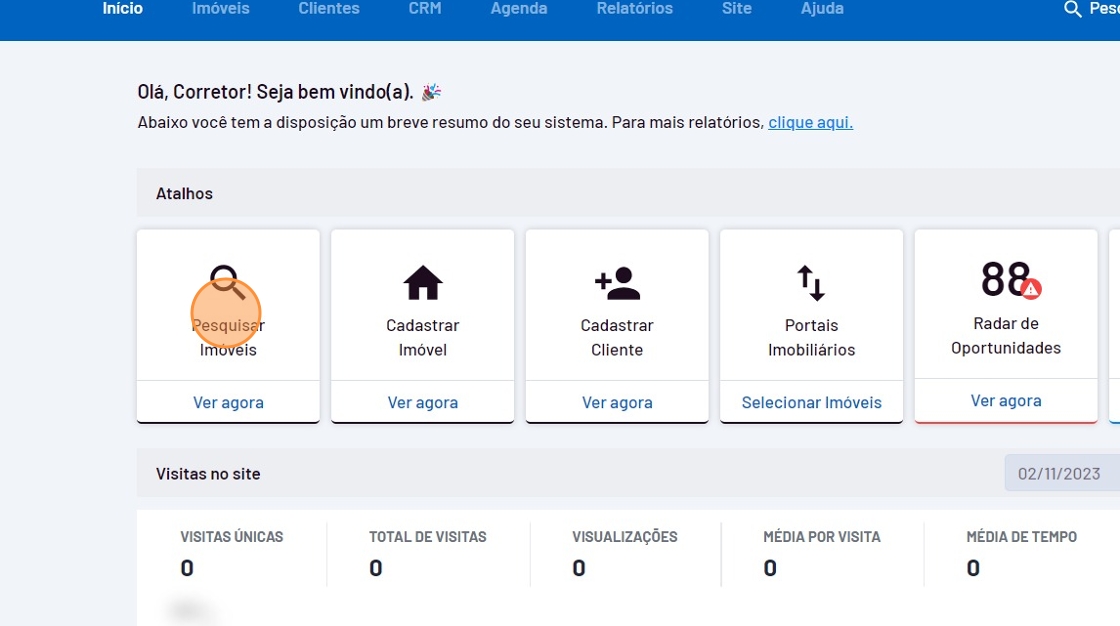Open the Imóveis menu
This screenshot has width=1120, height=626.
(221, 9)
